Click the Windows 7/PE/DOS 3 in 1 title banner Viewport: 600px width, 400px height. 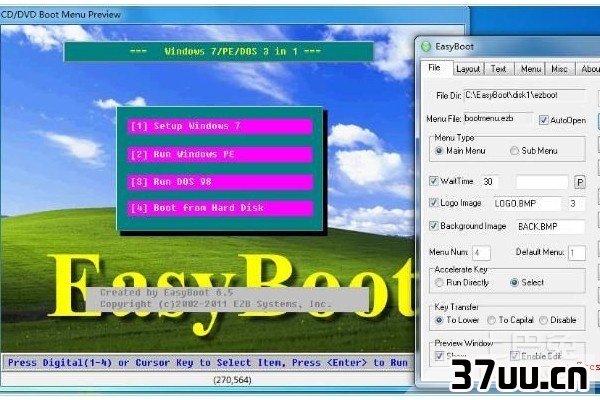(x=218, y=52)
